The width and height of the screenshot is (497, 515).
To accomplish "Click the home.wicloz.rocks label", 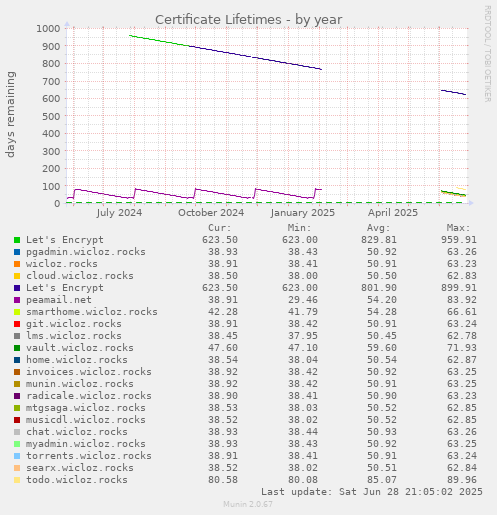I will click(x=77, y=360).
